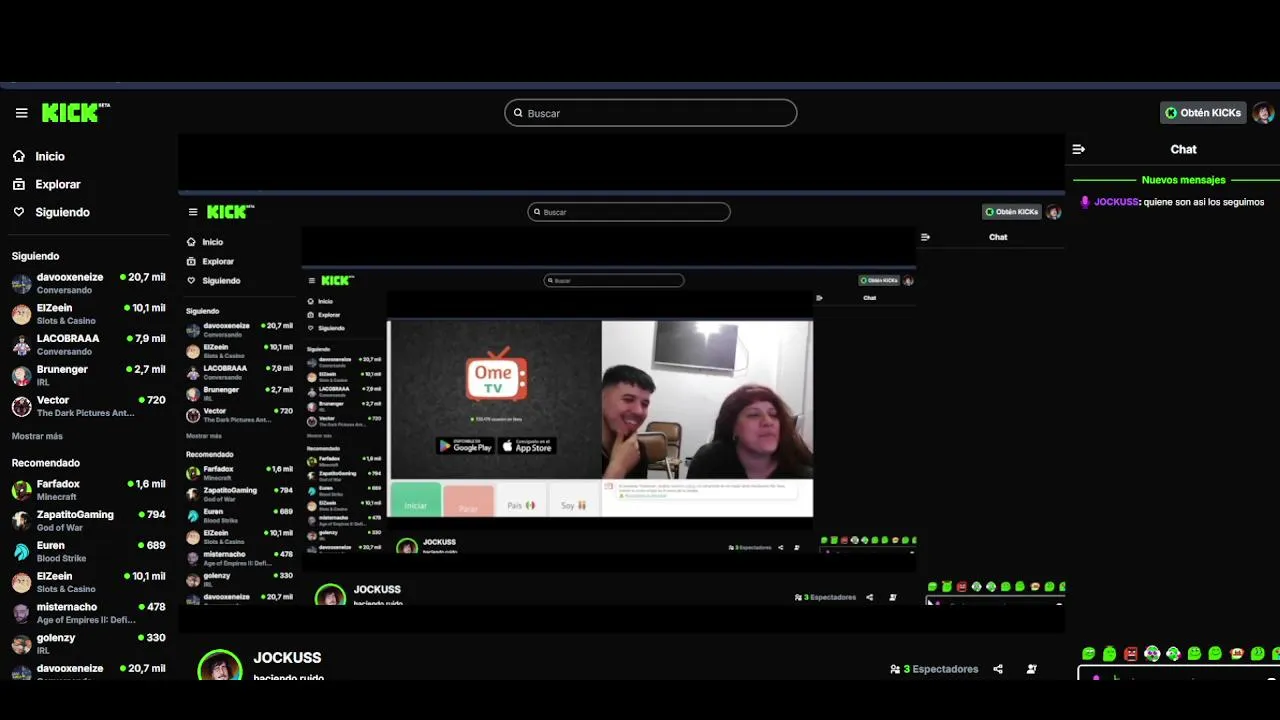Image resolution: width=1280 pixels, height=720 pixels.
Task: Click the magnifier icon in the top Buscar bar
Action: pyautogui.click(x=518, y=113)
